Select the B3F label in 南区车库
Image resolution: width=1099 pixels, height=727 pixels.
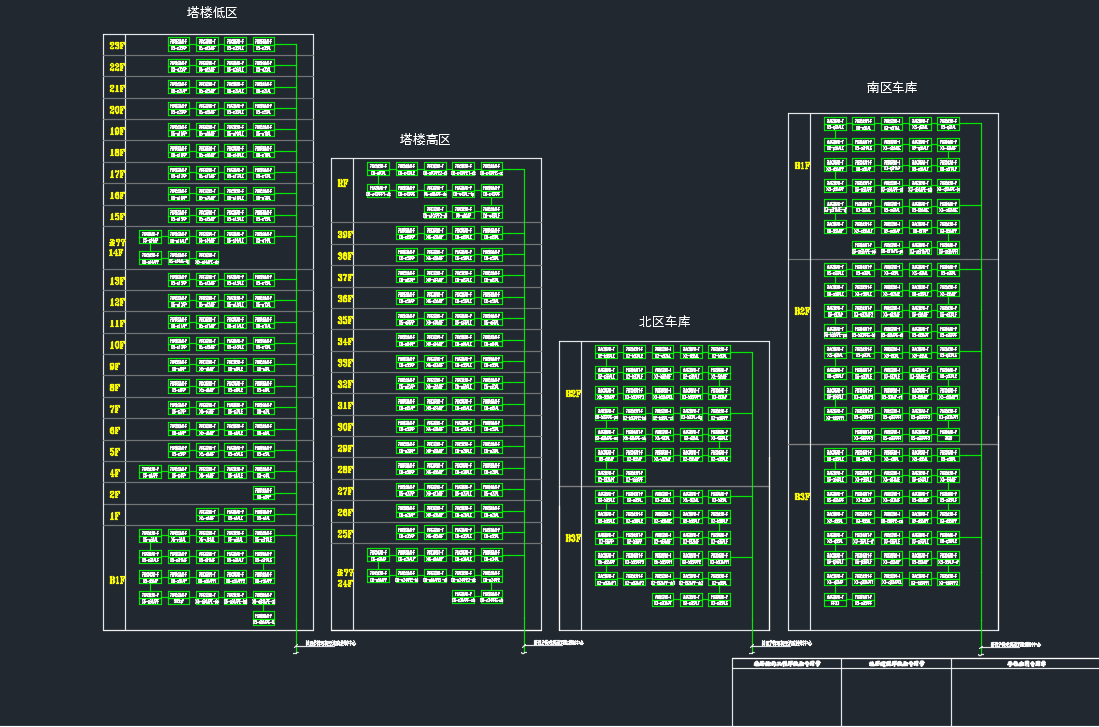tap(802, 497)
